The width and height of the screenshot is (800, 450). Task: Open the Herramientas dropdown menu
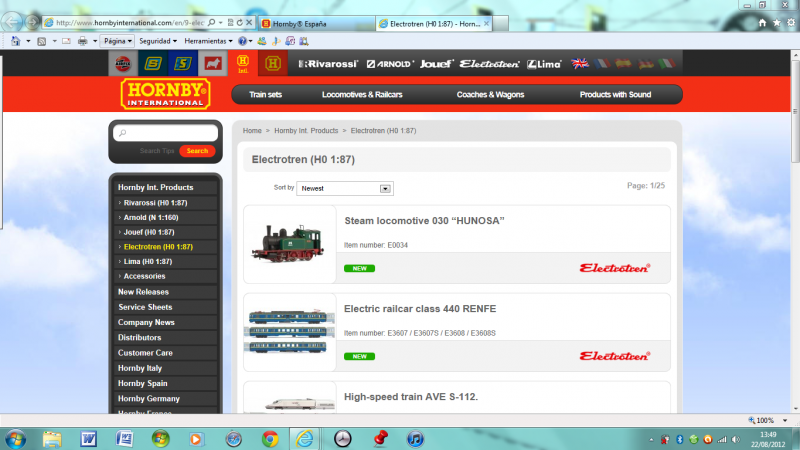click(x=208, y=41)
